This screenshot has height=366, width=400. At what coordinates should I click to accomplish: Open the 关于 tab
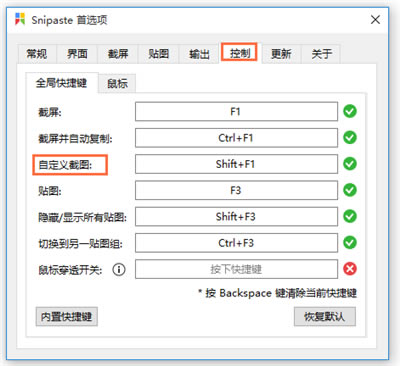click(x=321, y=54)
